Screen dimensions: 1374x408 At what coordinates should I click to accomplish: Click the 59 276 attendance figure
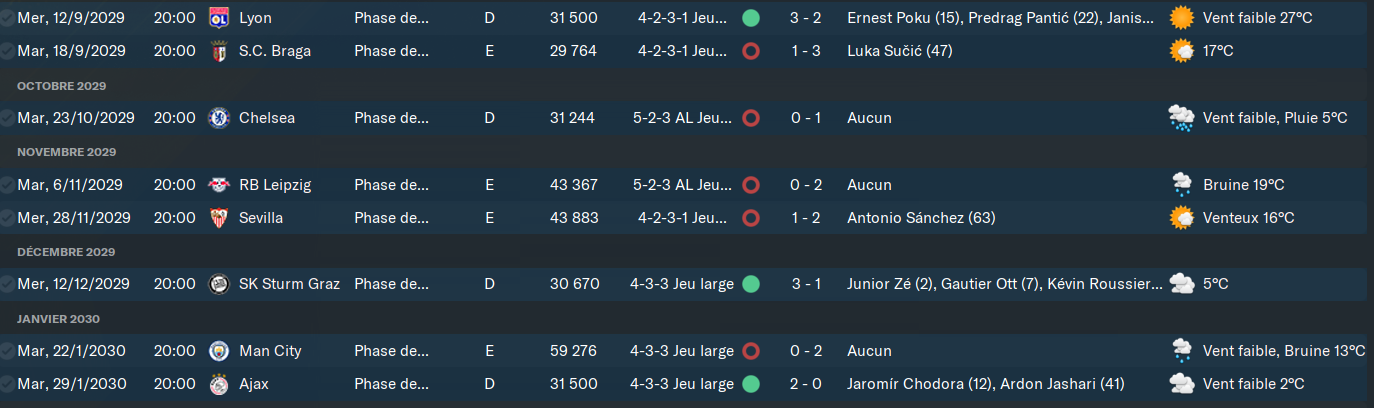573,351
